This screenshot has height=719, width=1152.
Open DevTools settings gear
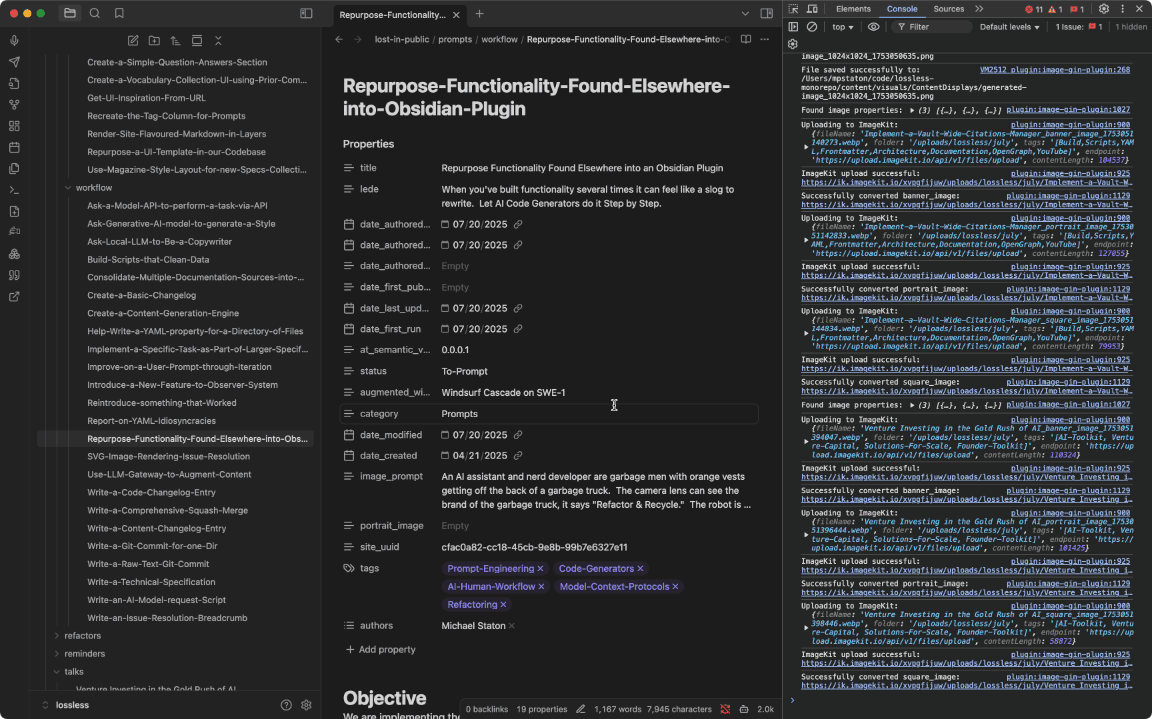pos(1104,9)
